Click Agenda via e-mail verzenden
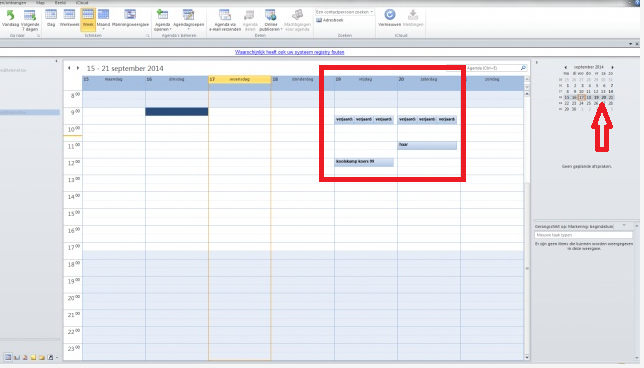The image size is (644, 368). 225,20
